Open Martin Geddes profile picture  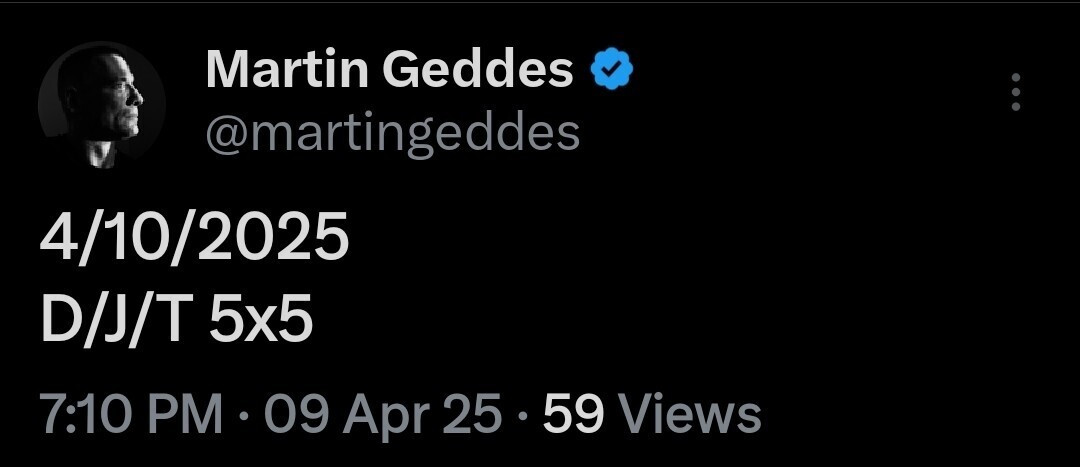pos(102,106)
